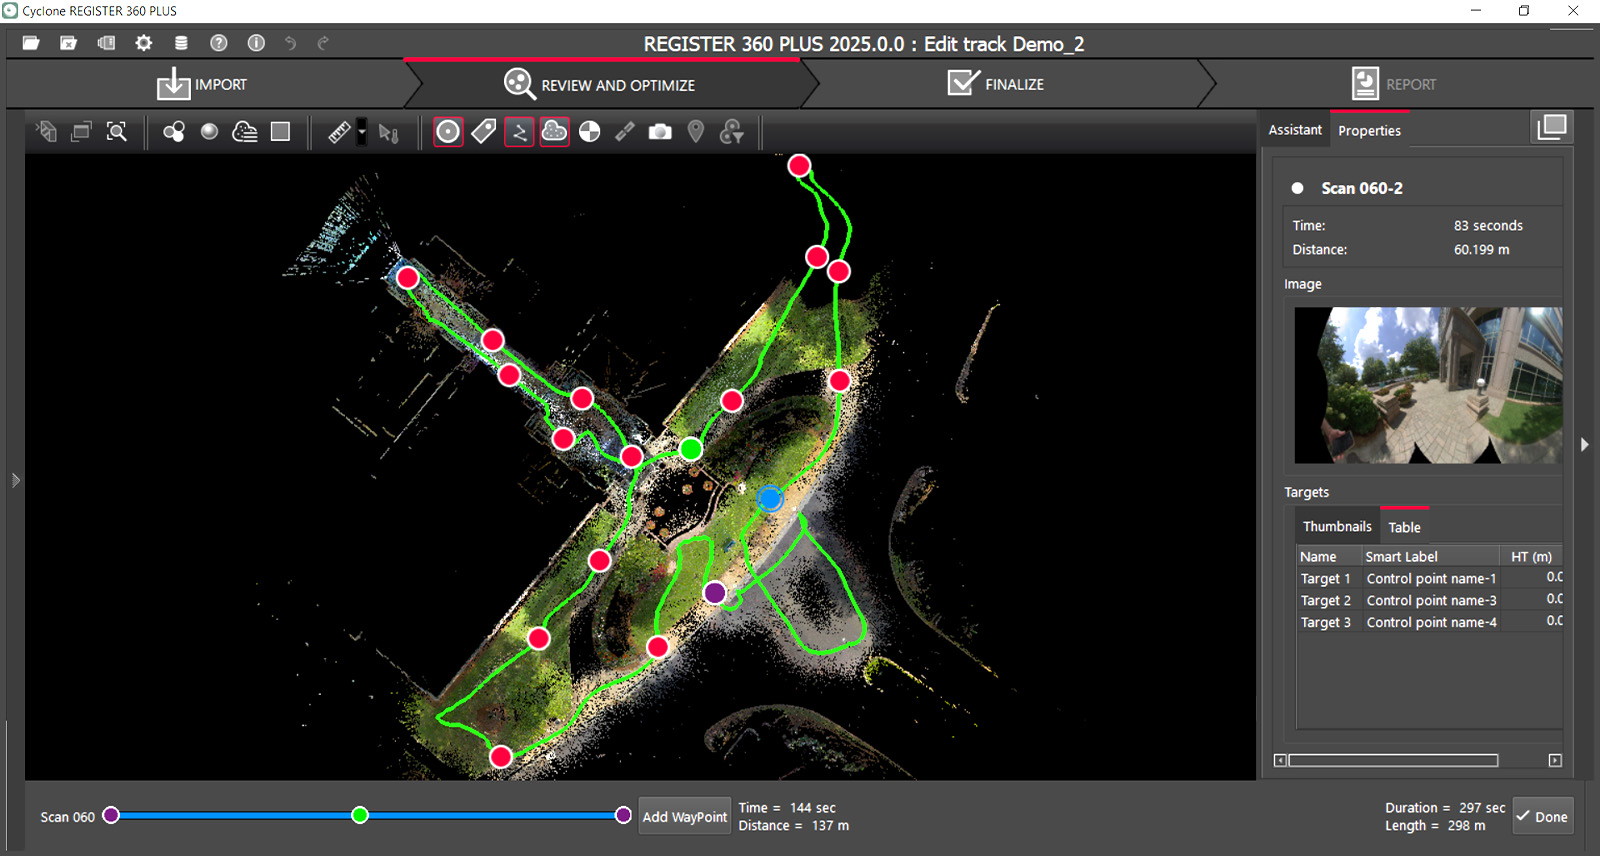Open the project library book icon
This screenshot has width=1600, height=856.
point(106,43)
